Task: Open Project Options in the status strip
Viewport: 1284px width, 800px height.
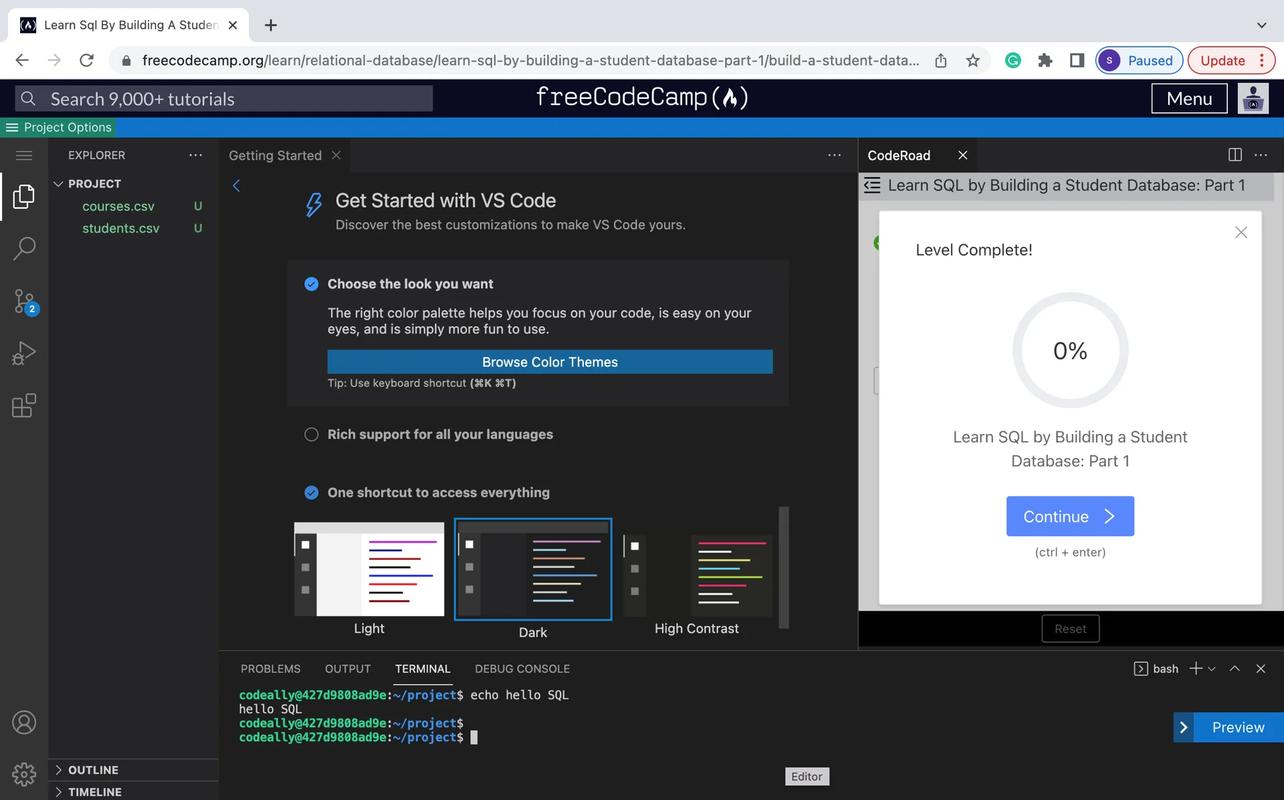Action: coord(58,127)
